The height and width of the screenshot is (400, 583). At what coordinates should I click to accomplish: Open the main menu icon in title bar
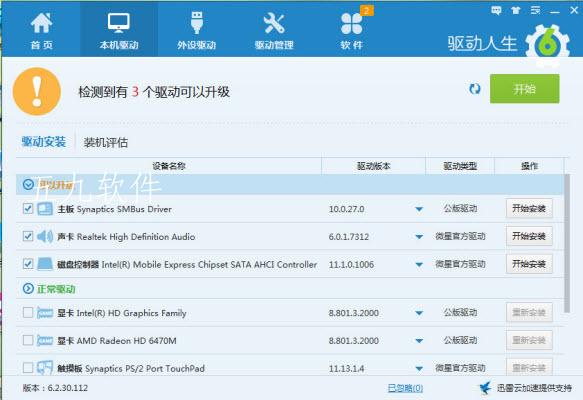click(535, 10)
